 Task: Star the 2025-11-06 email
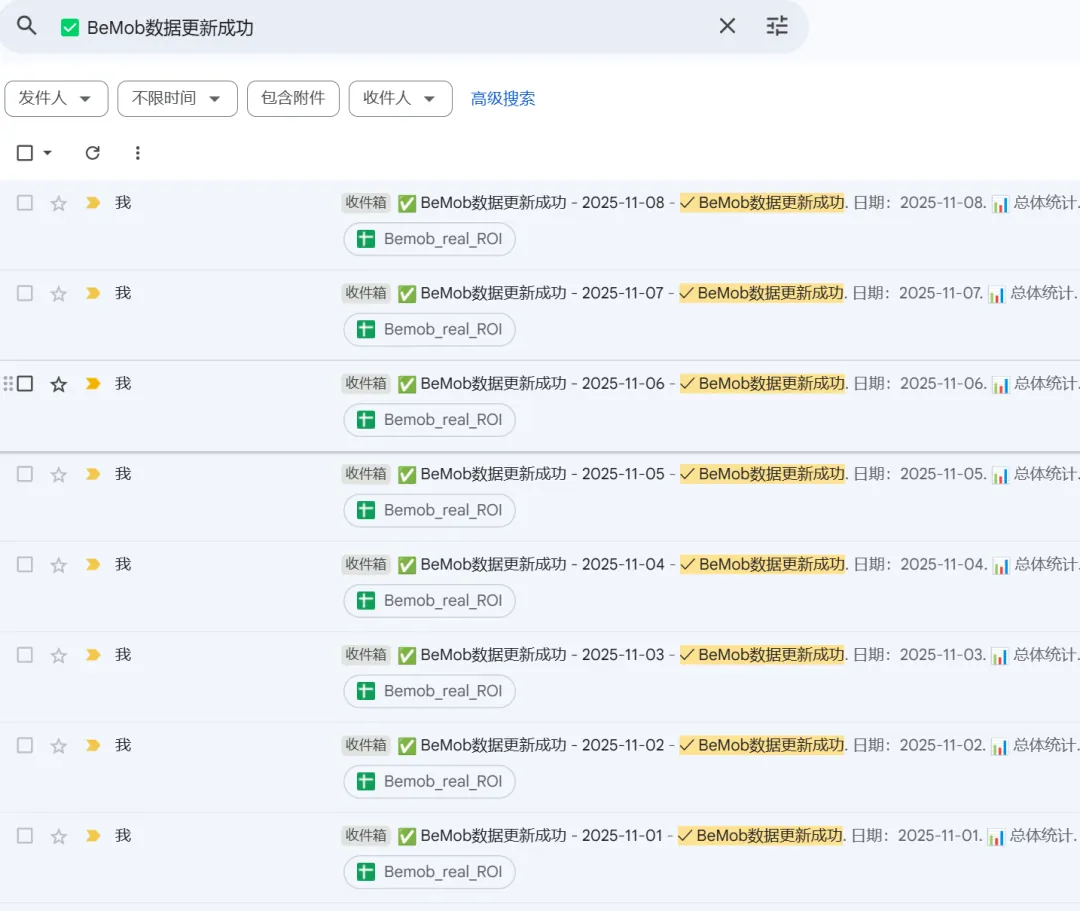[59, 384]
